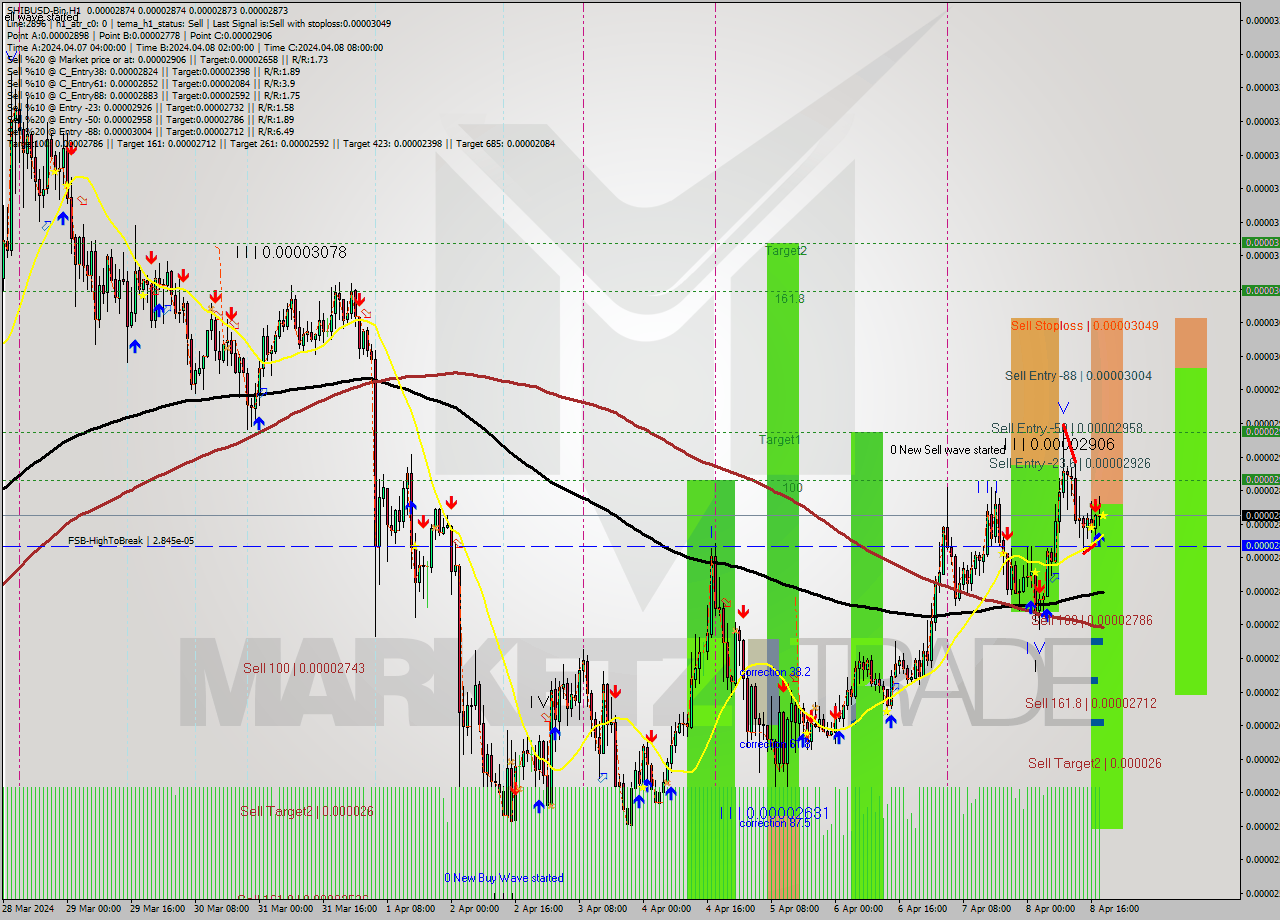Select the 'Sell Entry -88 | 0.00003004' label

[1078, 376]
